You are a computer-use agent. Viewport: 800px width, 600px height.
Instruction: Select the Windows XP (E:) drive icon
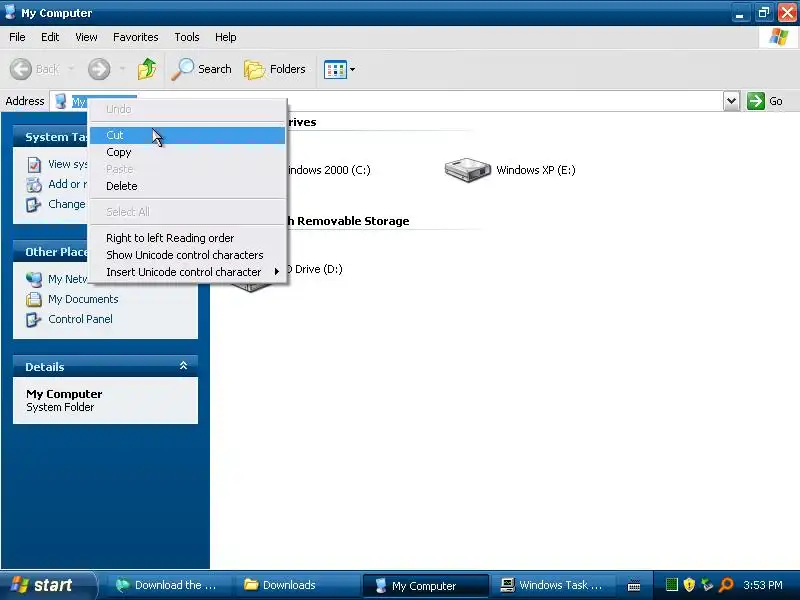click(x=467, y=170)
